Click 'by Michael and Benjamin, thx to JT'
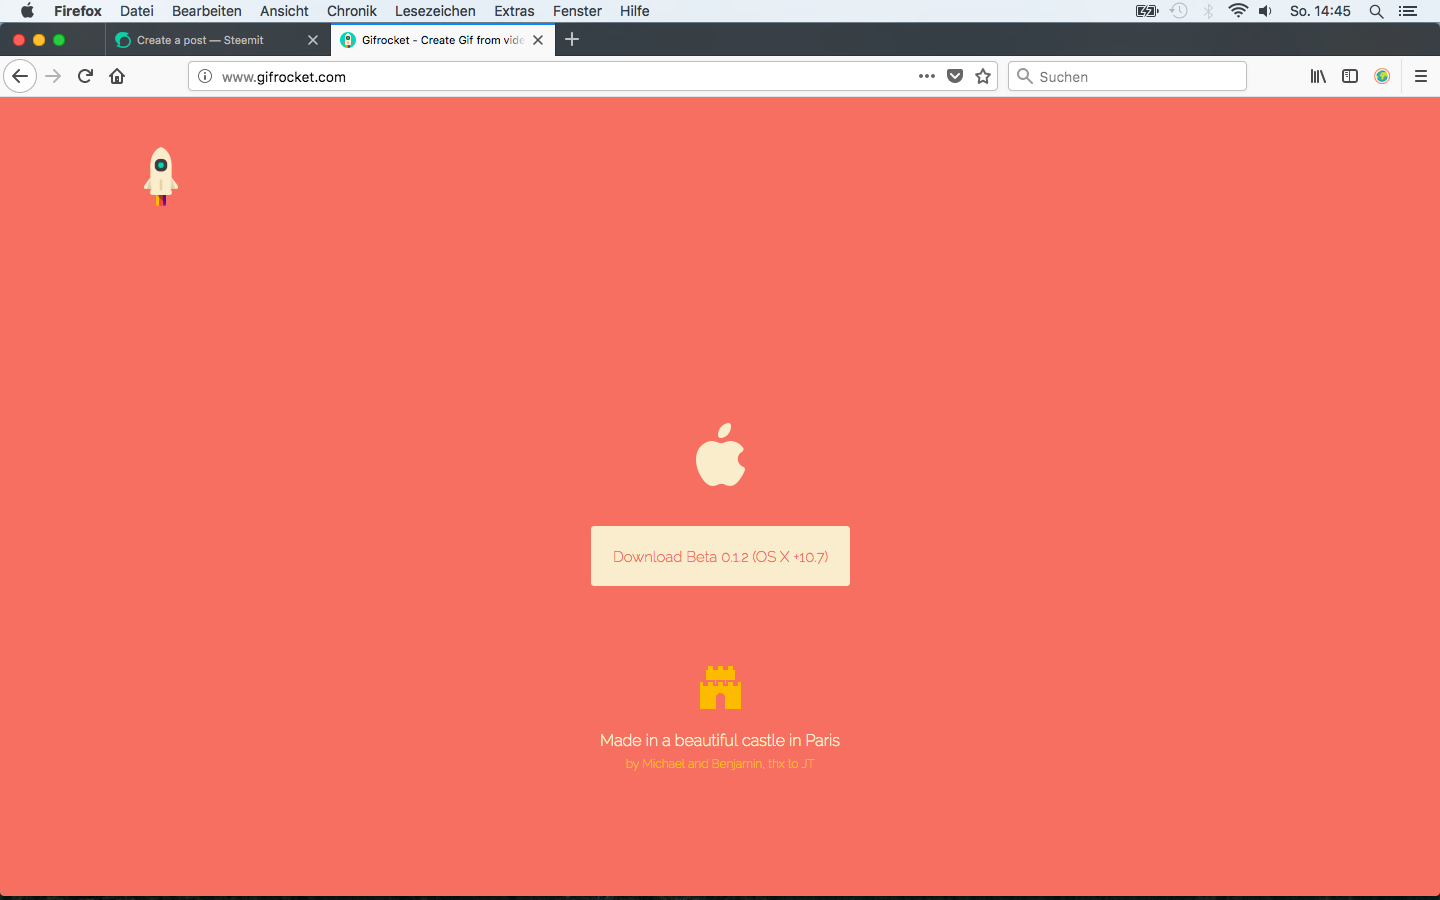The image size is (1440, 900). pos(720,764)
